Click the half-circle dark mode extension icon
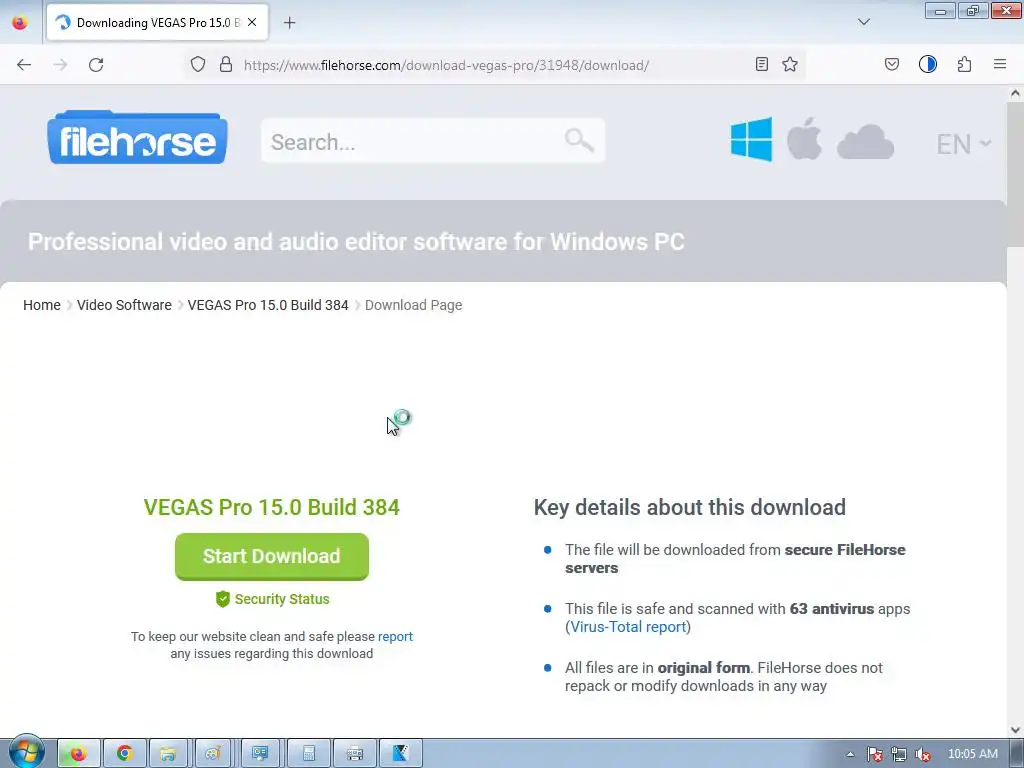 [x=927, y=64]
